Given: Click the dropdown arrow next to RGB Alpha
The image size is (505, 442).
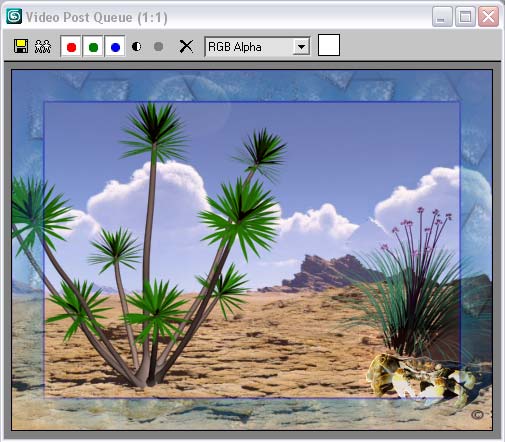Looking at the screenshot, I should [x=301, y=47].
